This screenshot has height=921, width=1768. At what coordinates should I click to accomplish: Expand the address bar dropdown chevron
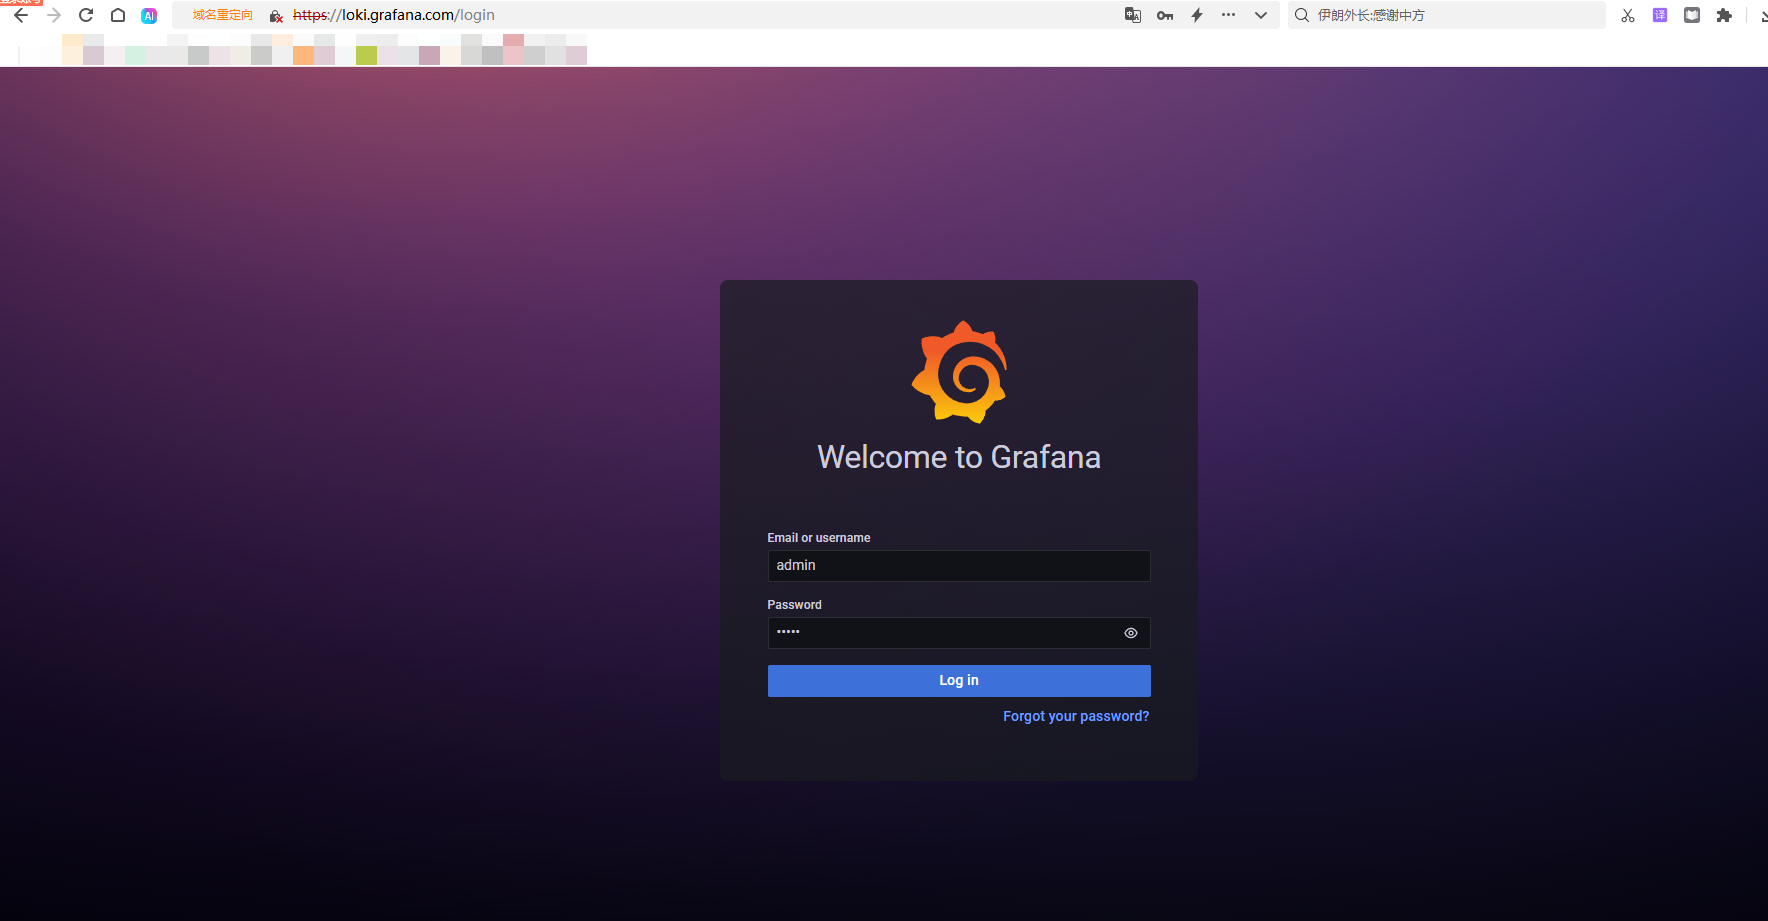1261,15
